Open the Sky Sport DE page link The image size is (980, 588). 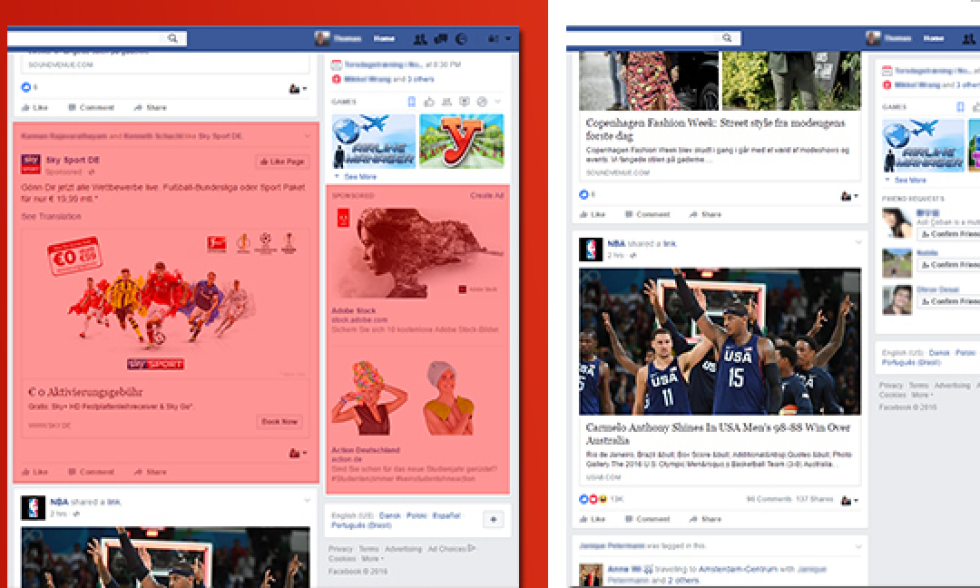72,160
